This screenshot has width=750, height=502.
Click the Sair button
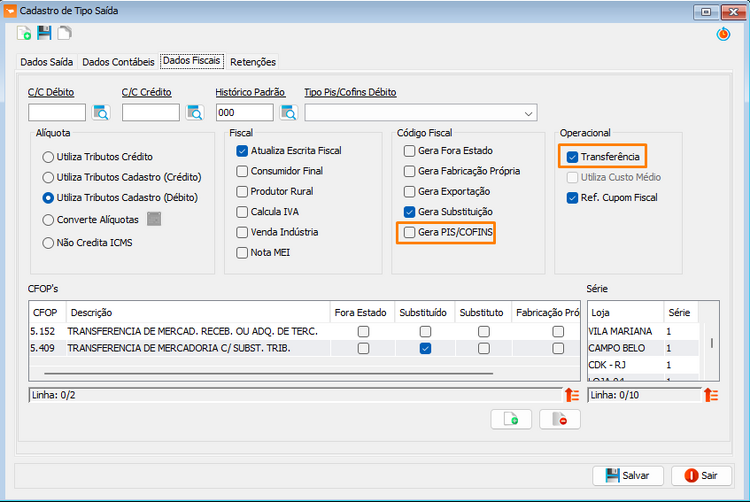[x=701, y=476]
